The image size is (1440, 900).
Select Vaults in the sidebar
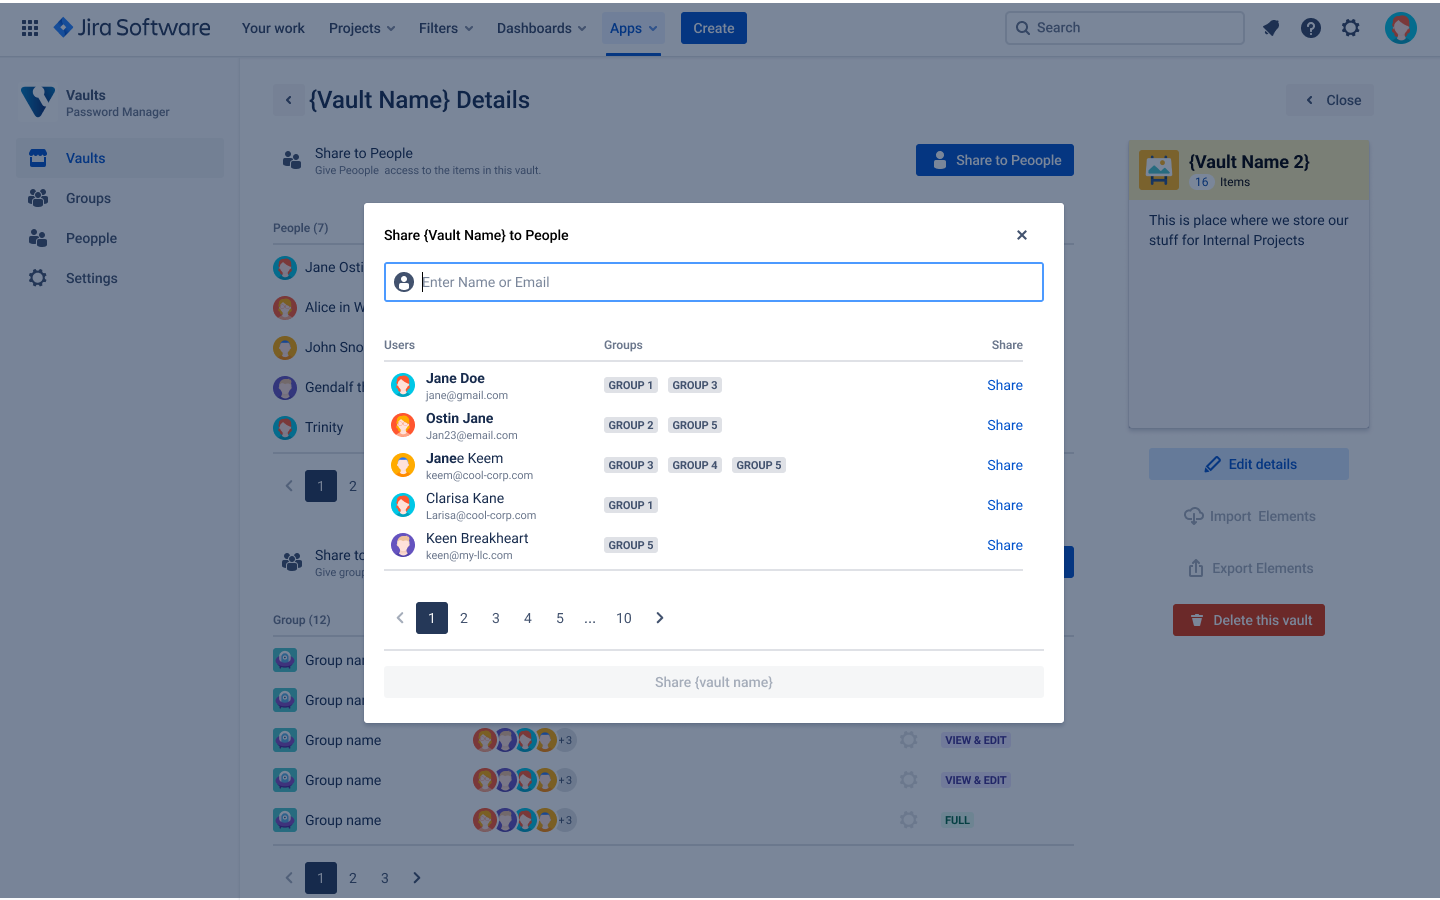(x=120, y=158)
